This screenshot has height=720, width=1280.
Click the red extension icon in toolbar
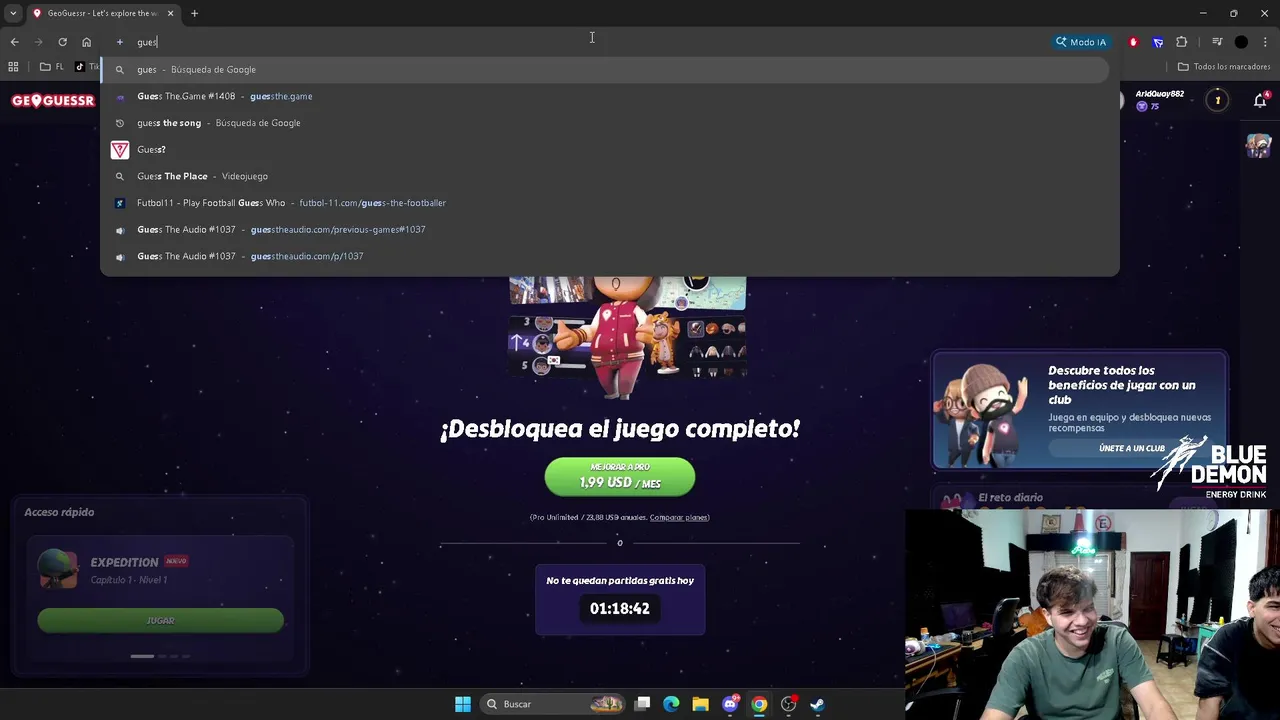coord(1133,42)
